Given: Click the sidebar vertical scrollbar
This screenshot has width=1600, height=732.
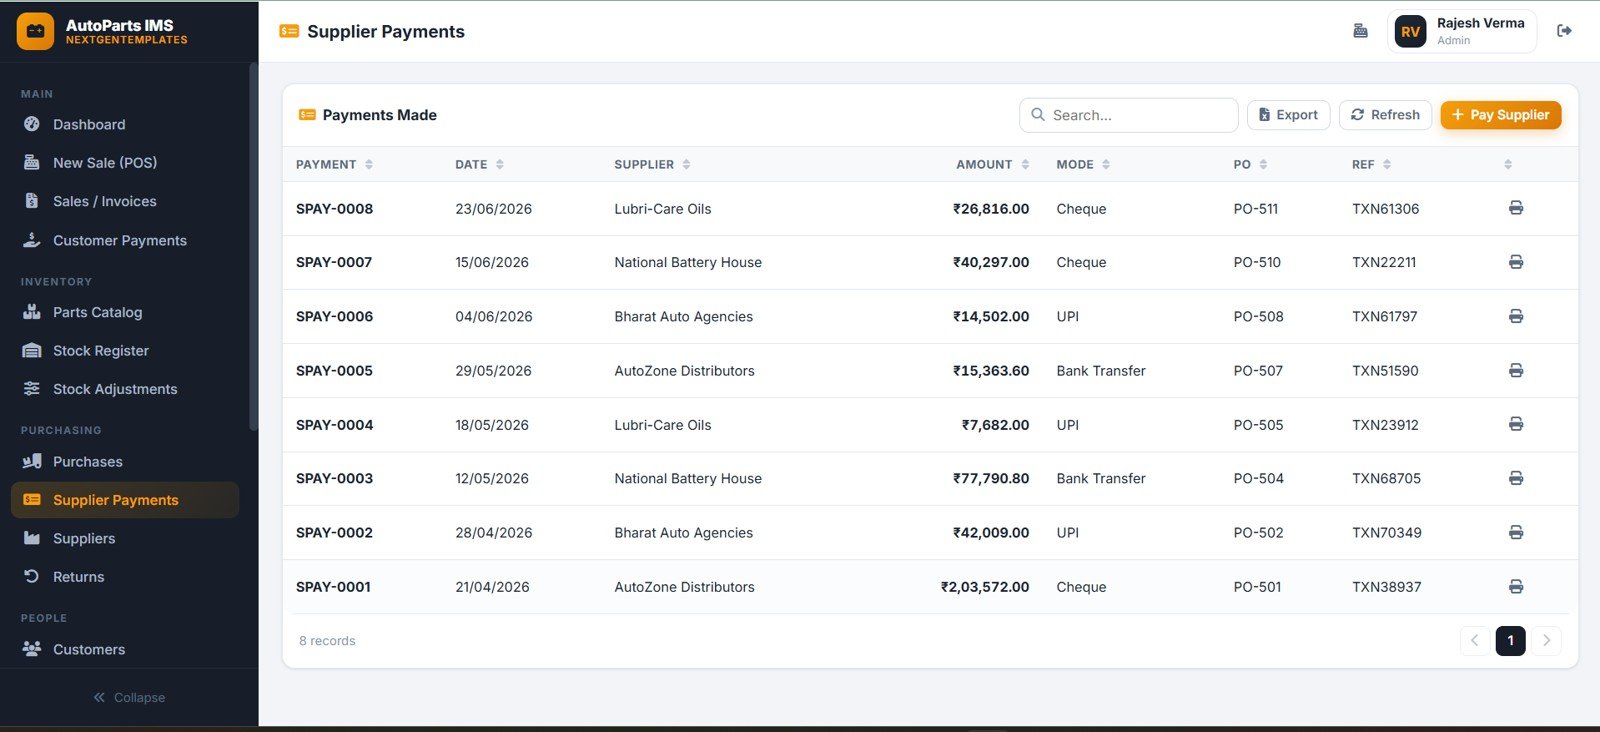Looking at the screenshot, I should (x=253, y=247).
